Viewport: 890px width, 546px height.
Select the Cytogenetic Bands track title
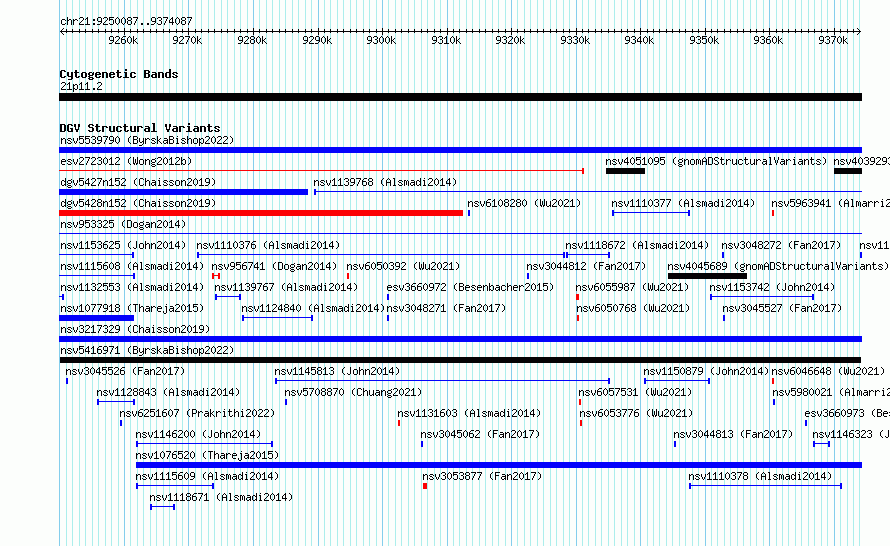[119, 74]
